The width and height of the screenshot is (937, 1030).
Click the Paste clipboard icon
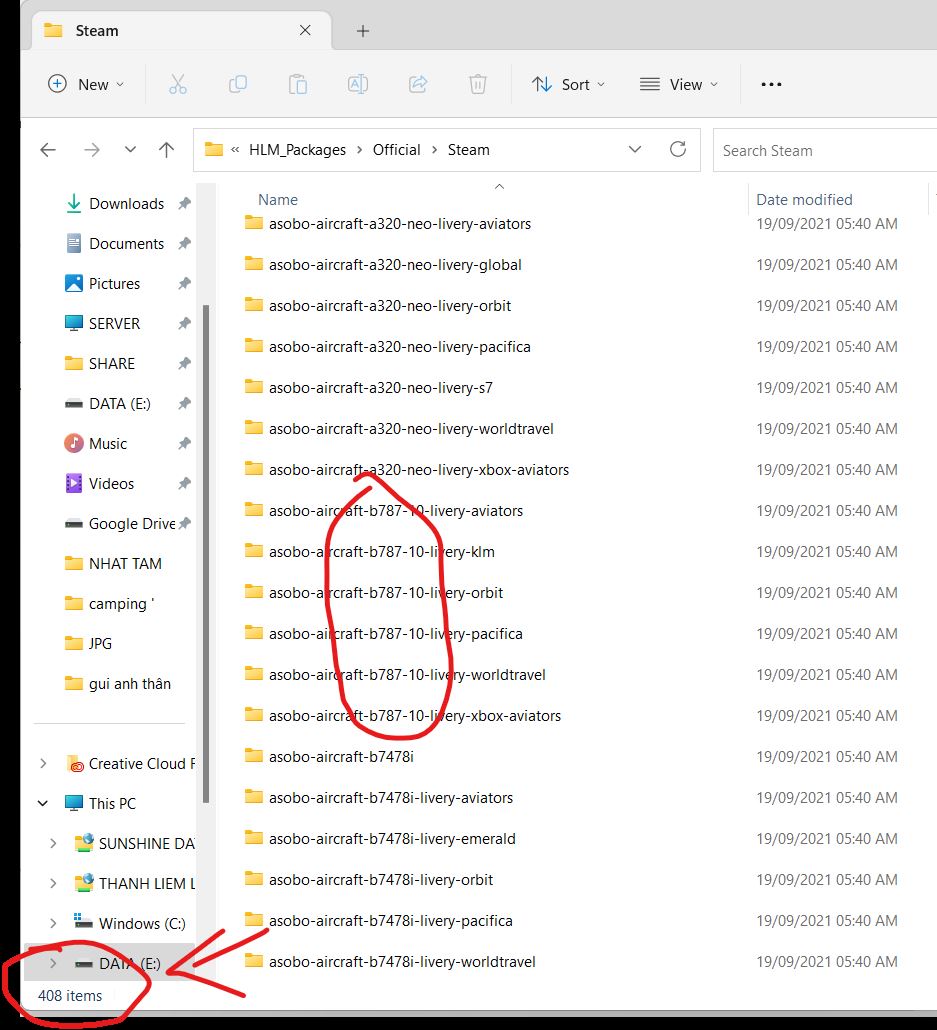pyautogui.click(x=298, y=85)
